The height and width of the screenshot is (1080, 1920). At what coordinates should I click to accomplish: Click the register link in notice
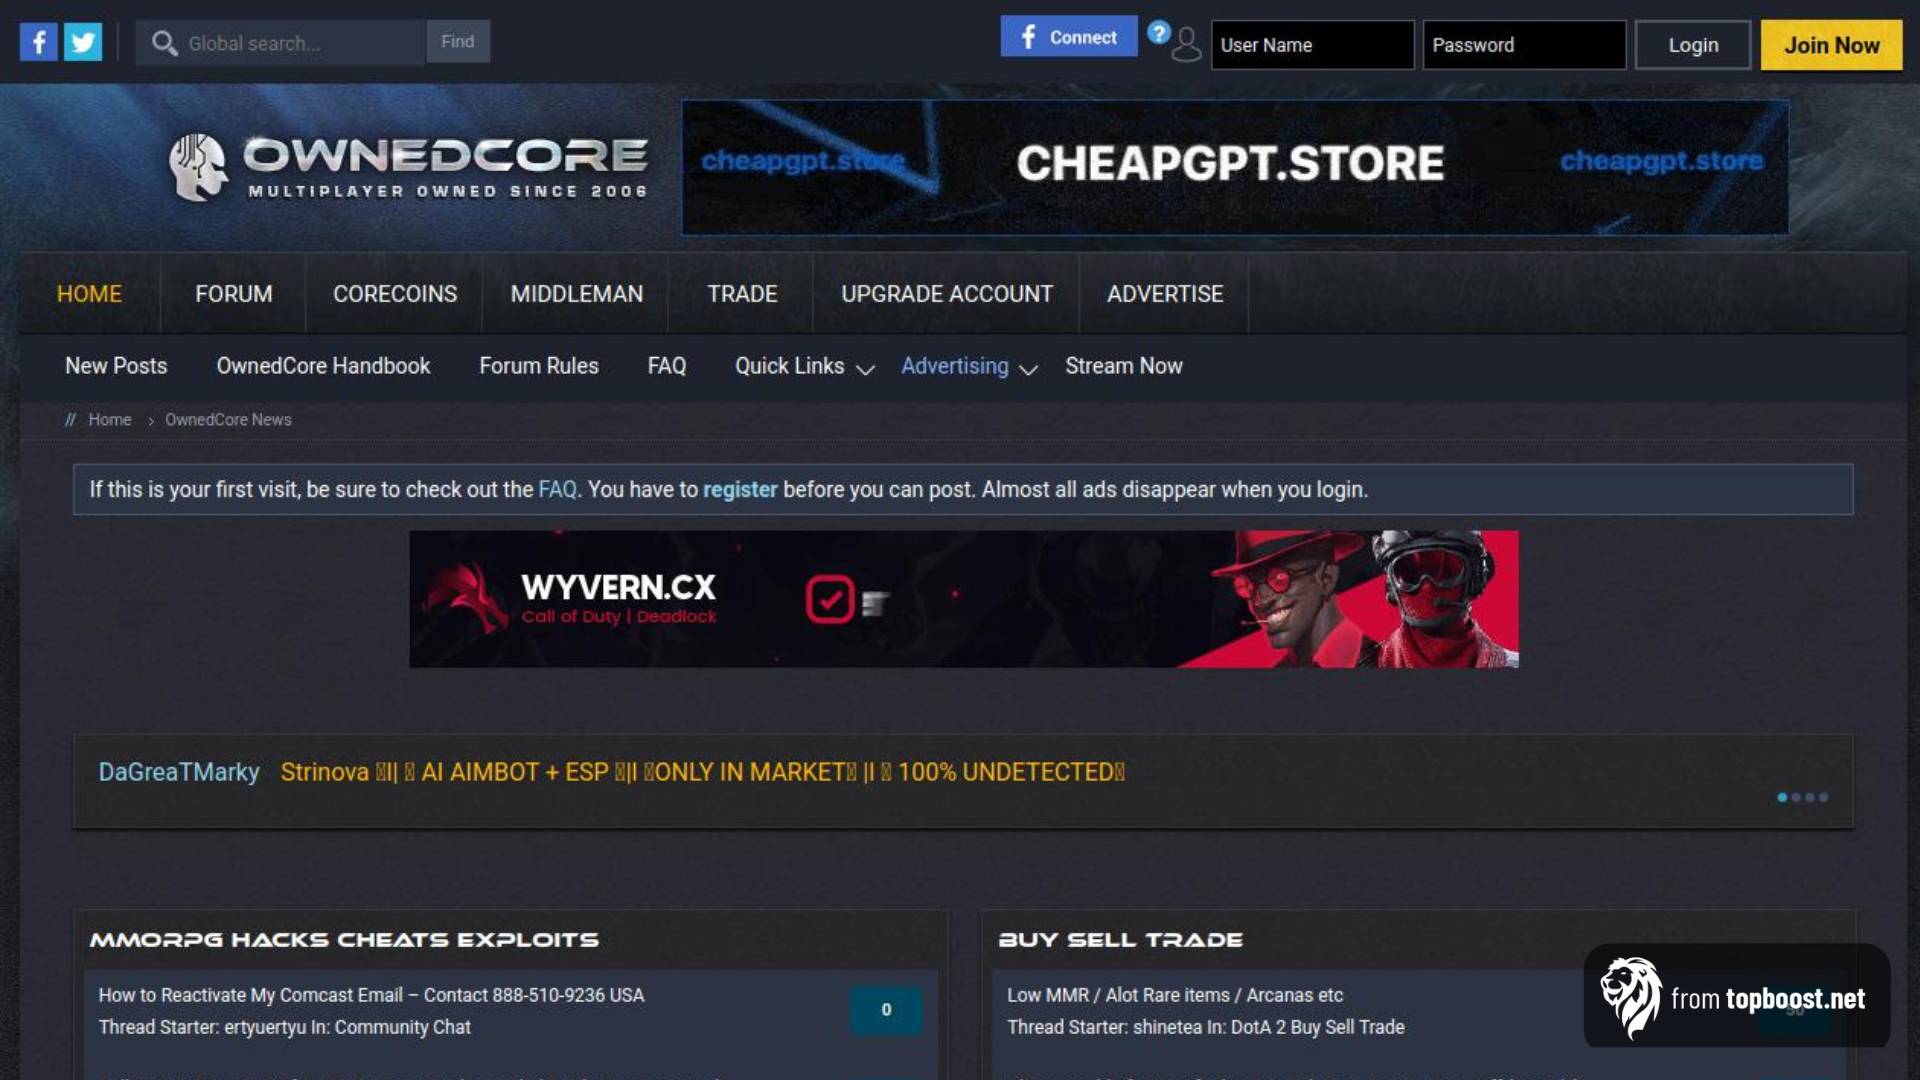[740, 490]
